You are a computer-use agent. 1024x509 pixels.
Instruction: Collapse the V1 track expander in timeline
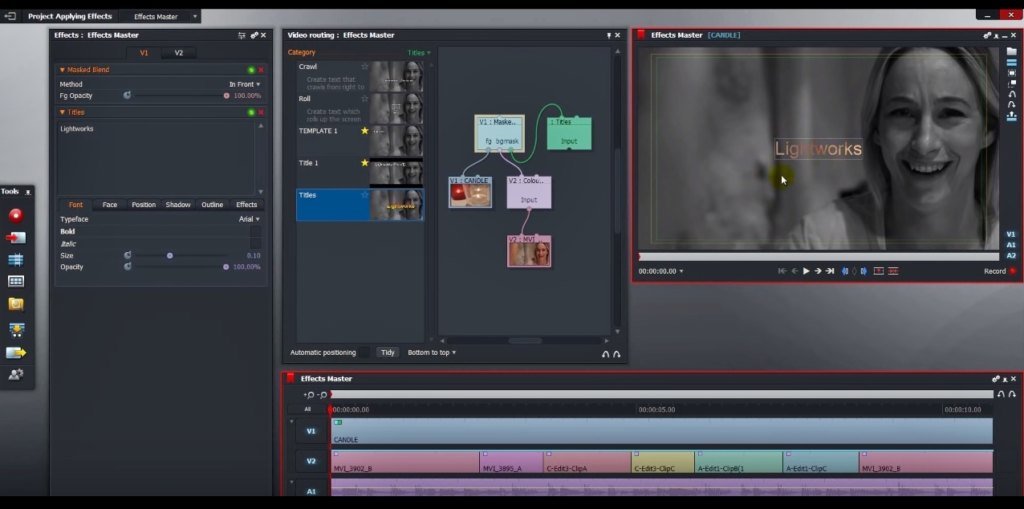coord(292,421)
